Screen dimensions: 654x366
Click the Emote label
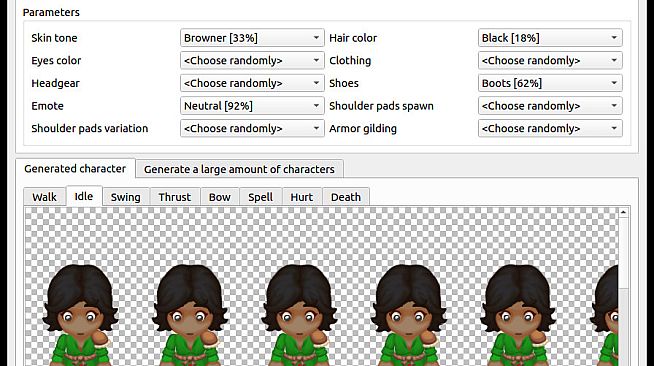click(x=48, y=106)
